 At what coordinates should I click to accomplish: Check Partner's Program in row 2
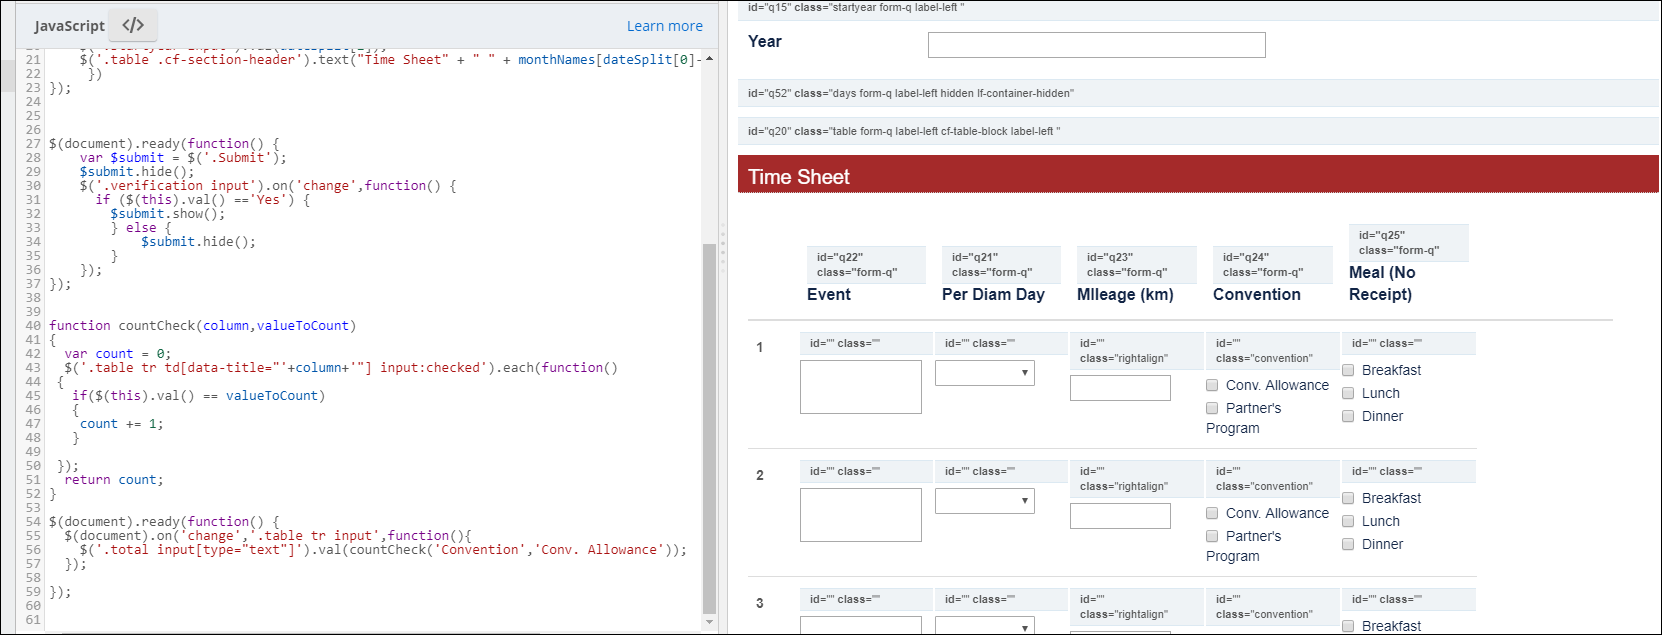[1212, 536]
